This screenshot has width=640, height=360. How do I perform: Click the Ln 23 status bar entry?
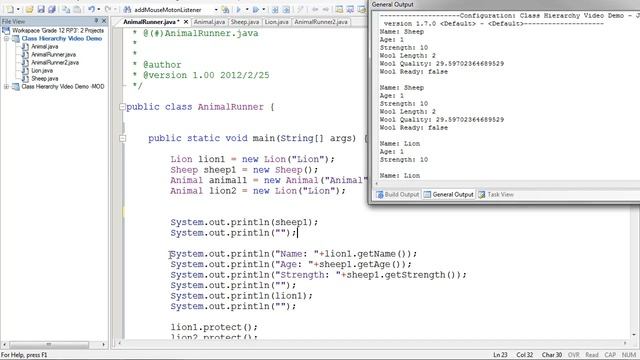click(500, 355)
